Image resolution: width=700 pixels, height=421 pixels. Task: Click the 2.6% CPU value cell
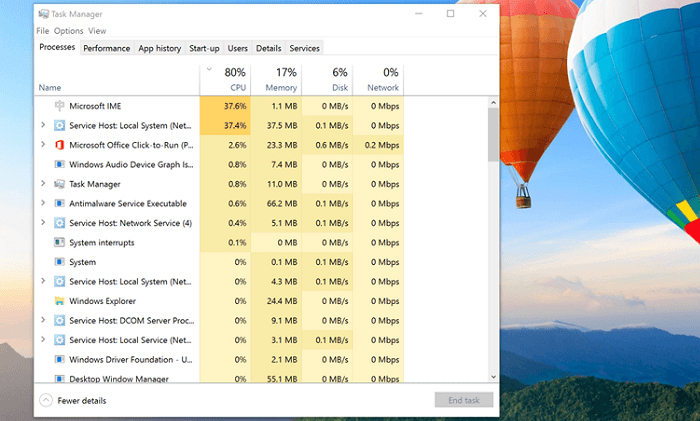[x=225, y=145]
